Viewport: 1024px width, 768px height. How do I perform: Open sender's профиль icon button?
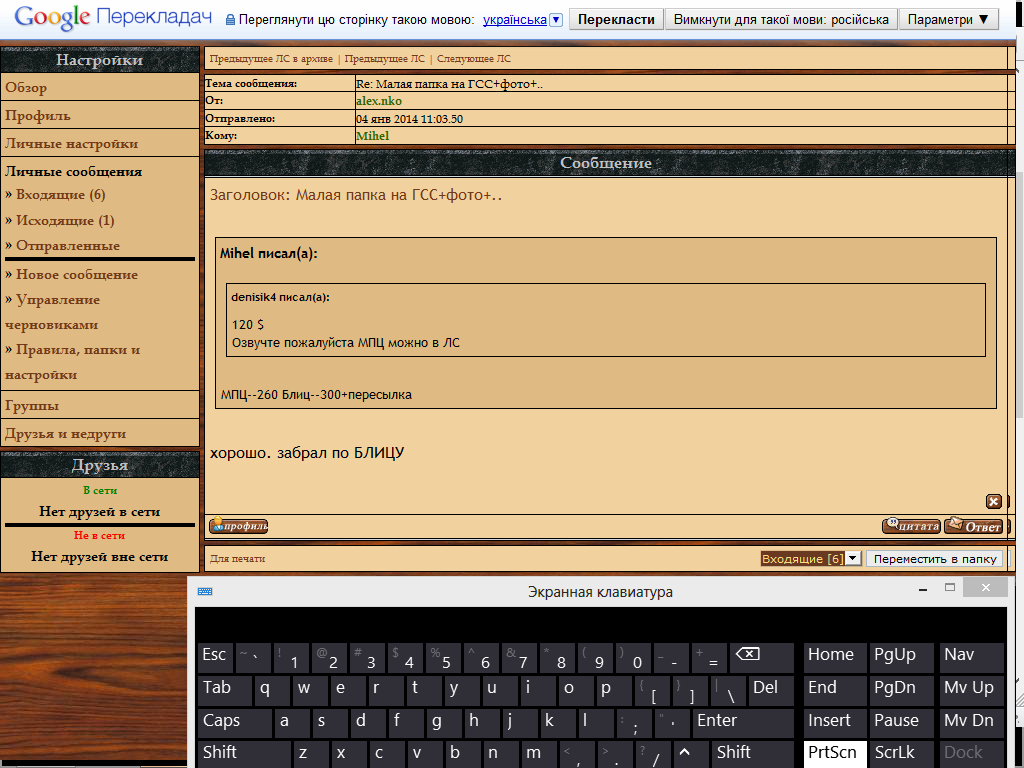point(238,526)
